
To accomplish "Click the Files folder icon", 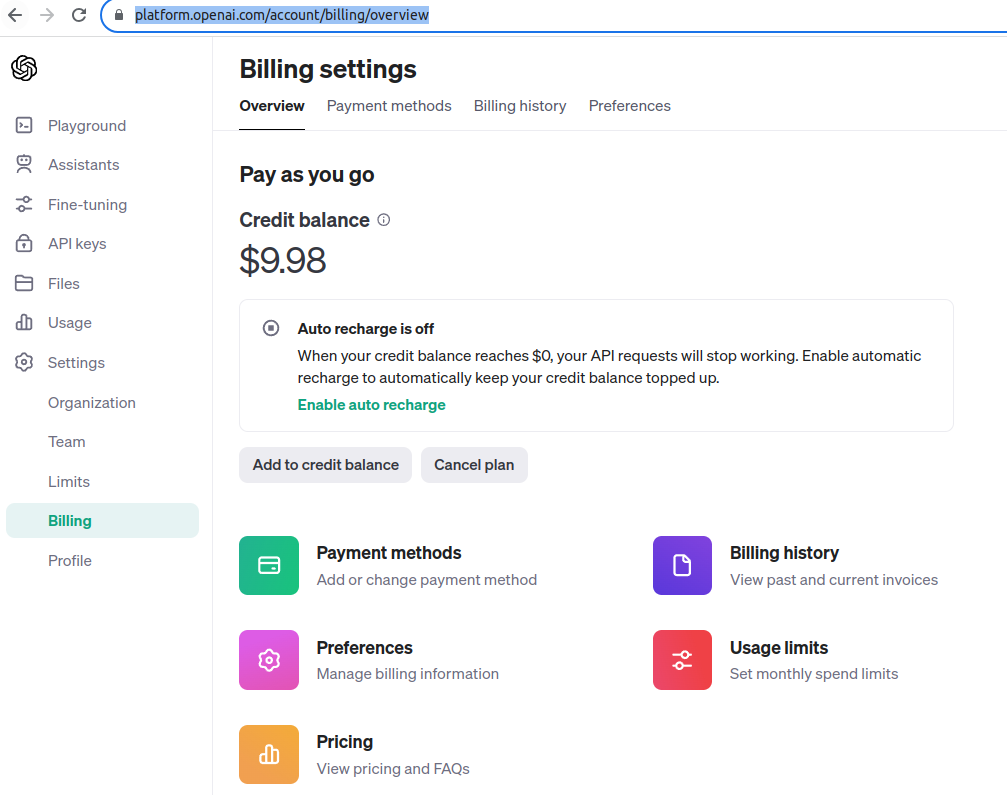I will pos(24,283).
